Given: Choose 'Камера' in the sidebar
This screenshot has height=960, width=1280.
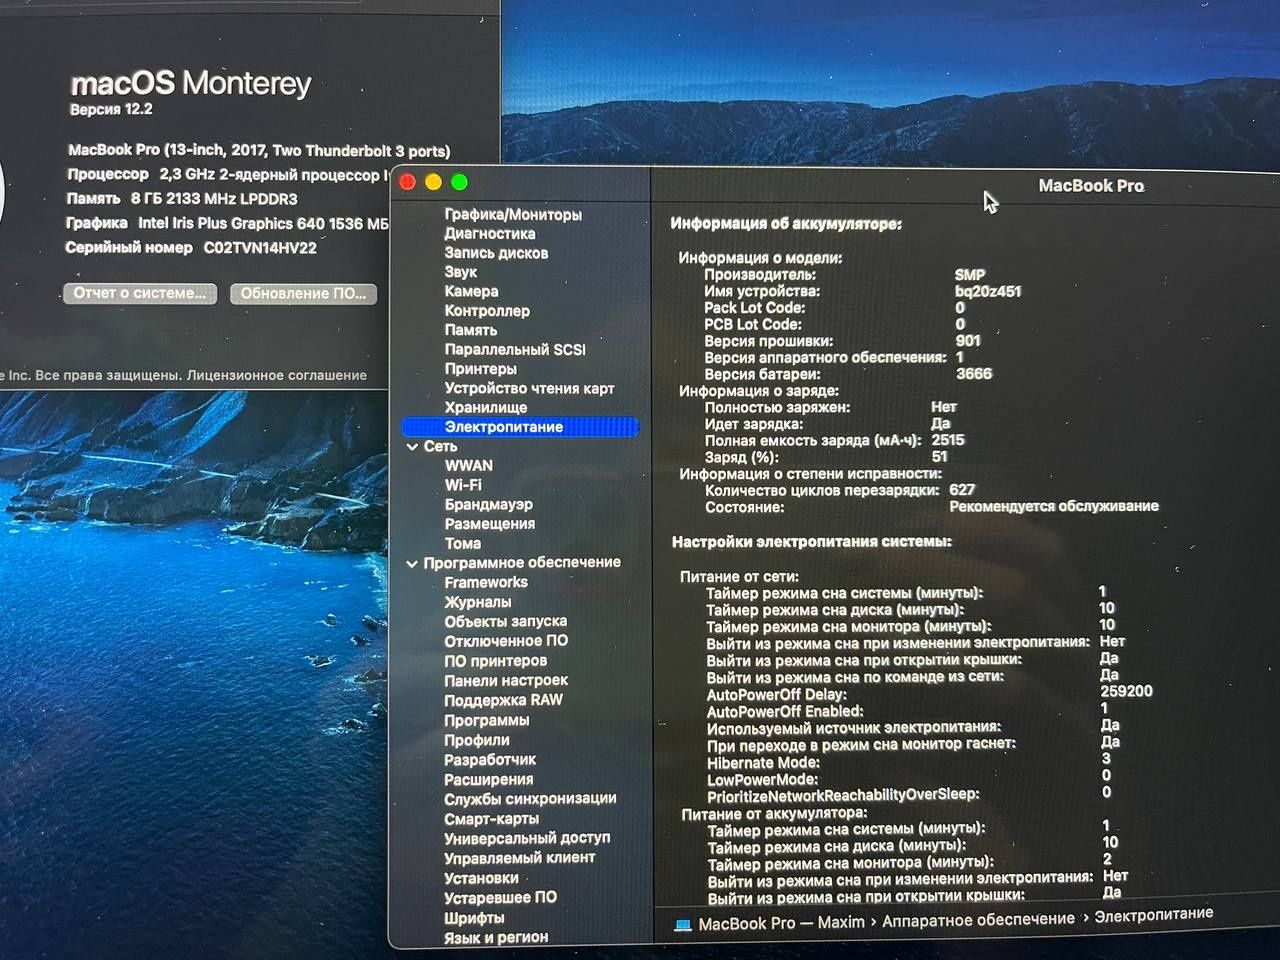Looking at the screenshot, I should pos(471,291).
